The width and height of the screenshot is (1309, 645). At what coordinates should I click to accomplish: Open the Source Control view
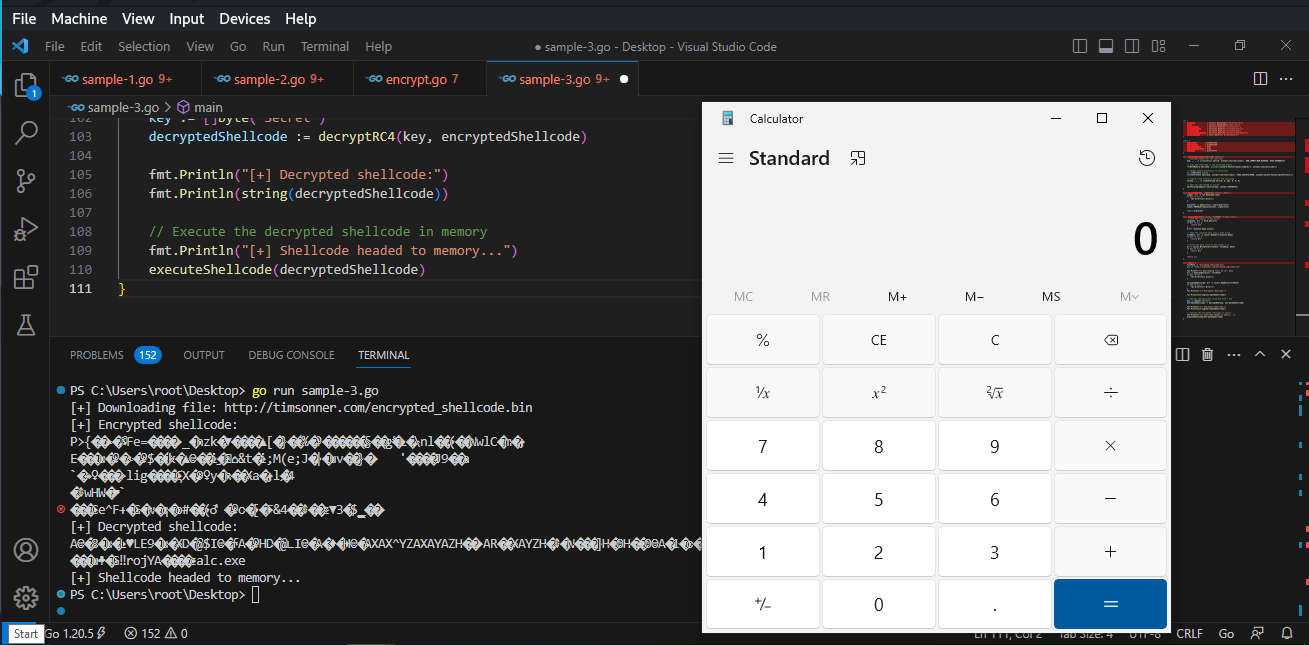[x=26, y=181]
